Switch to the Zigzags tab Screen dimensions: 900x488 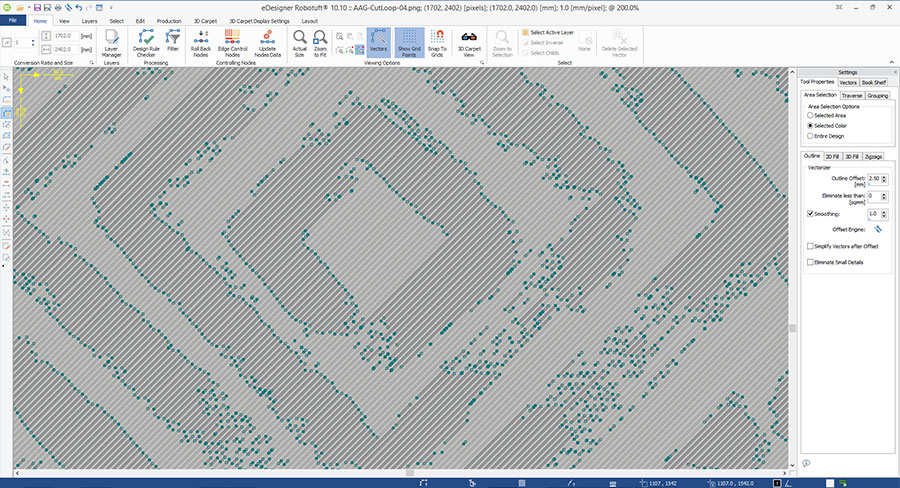[x=873, y=156]
